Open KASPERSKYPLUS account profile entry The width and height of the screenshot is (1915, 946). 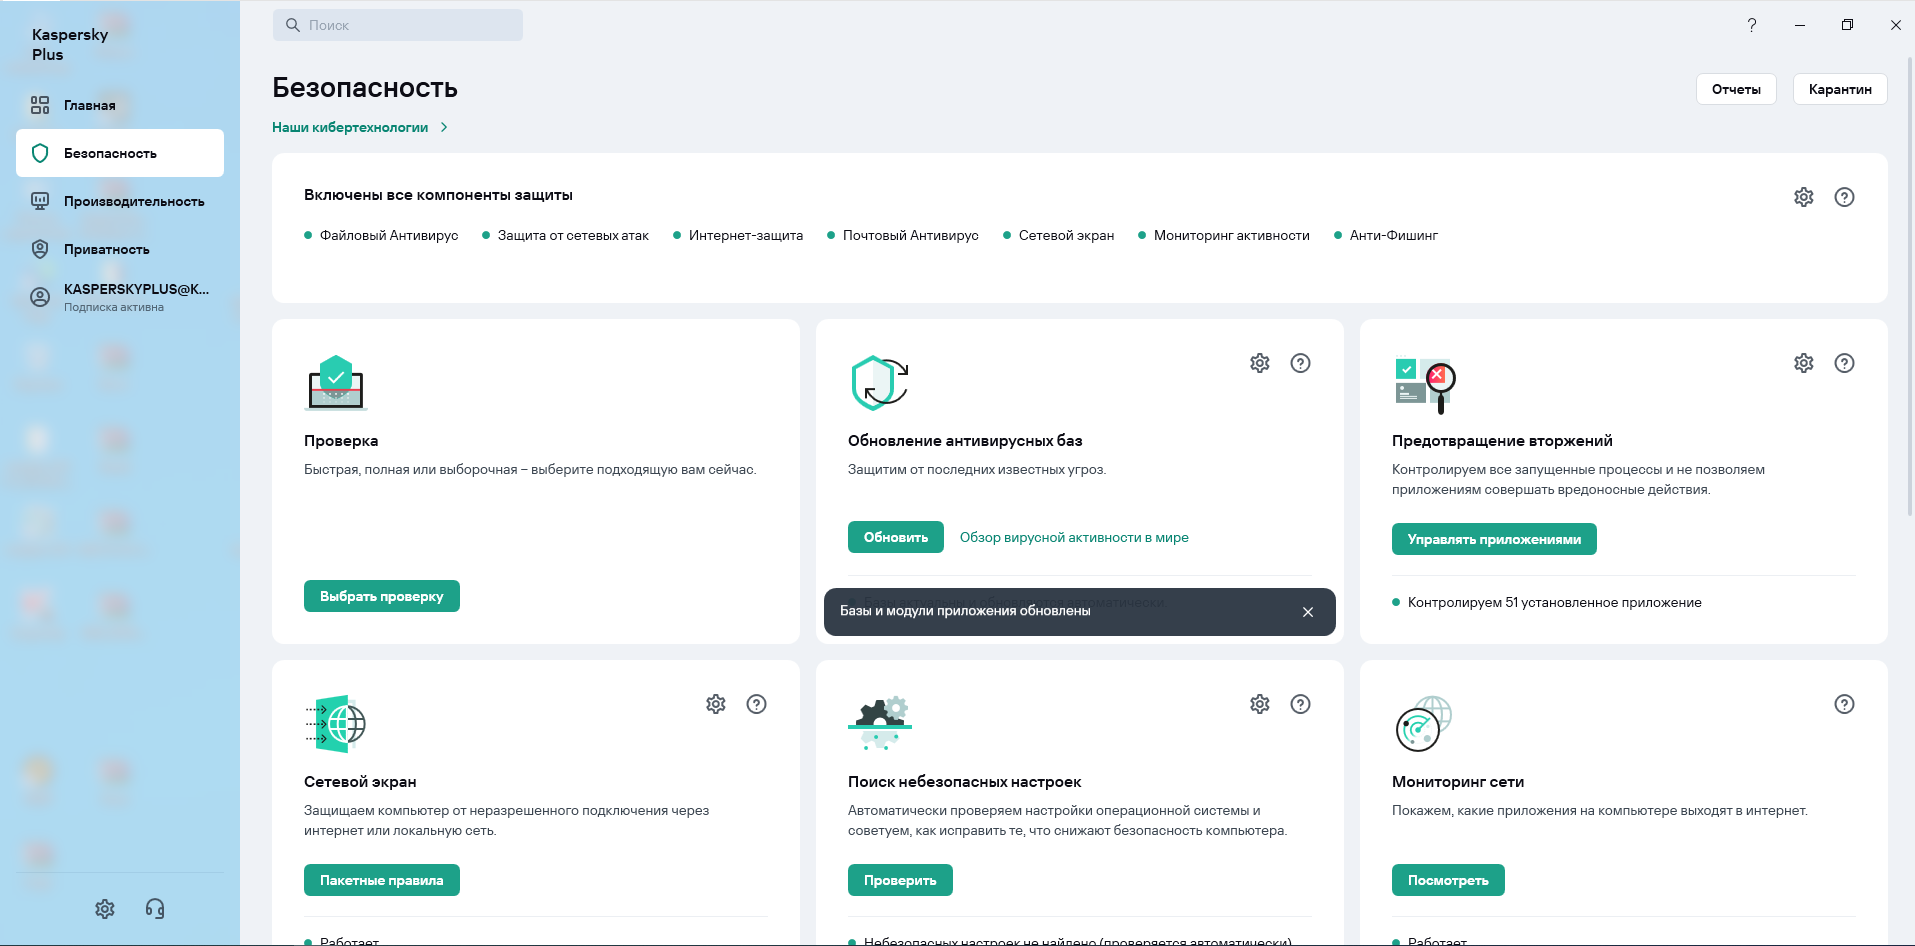click(120, 297)
